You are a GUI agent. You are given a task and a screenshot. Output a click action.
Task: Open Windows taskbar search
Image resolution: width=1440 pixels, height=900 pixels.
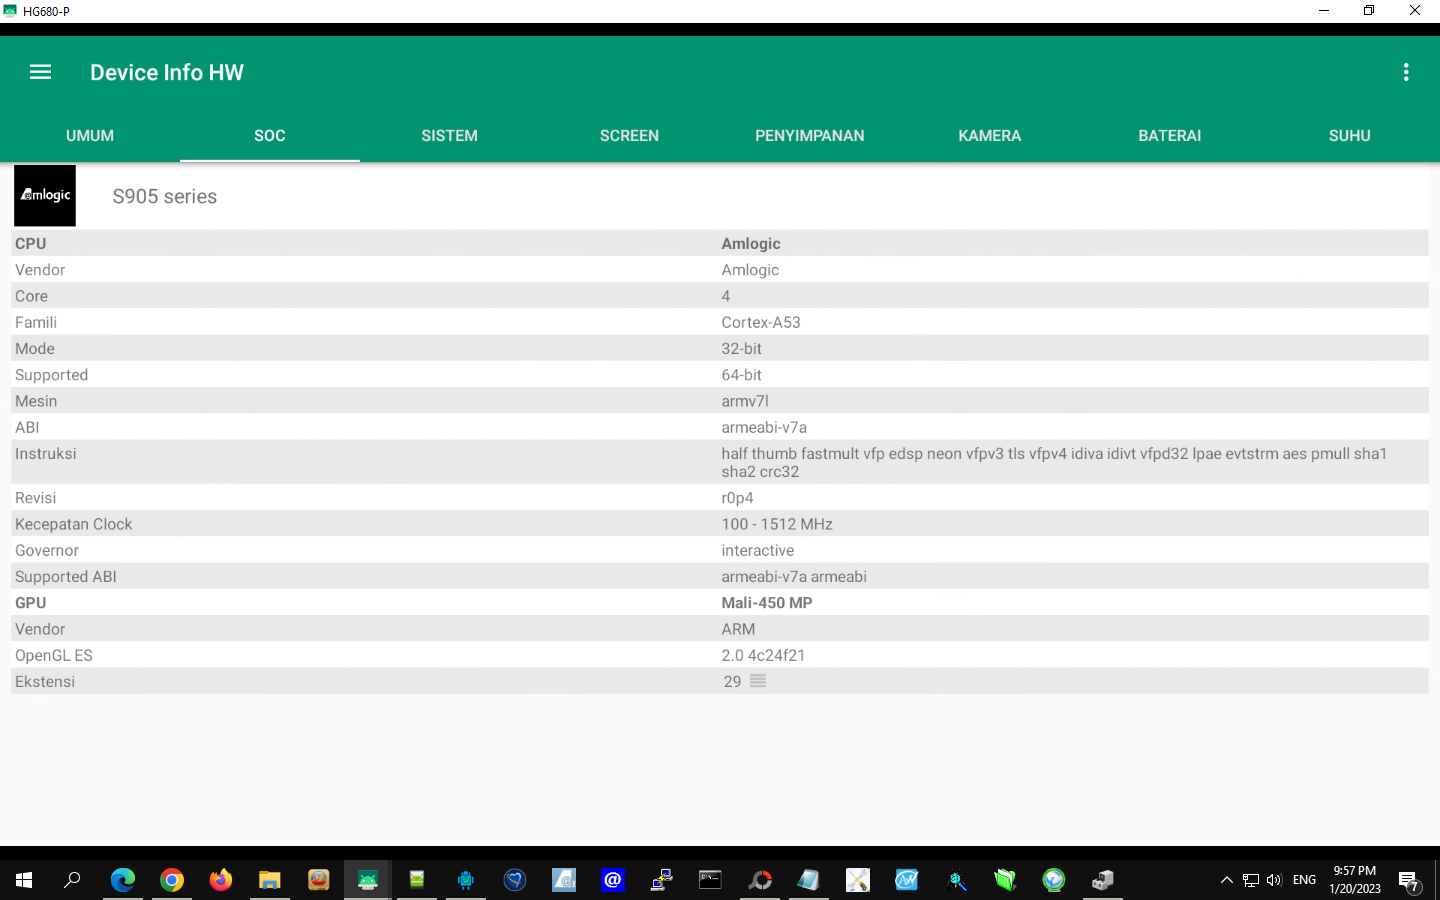coord(72,880)
